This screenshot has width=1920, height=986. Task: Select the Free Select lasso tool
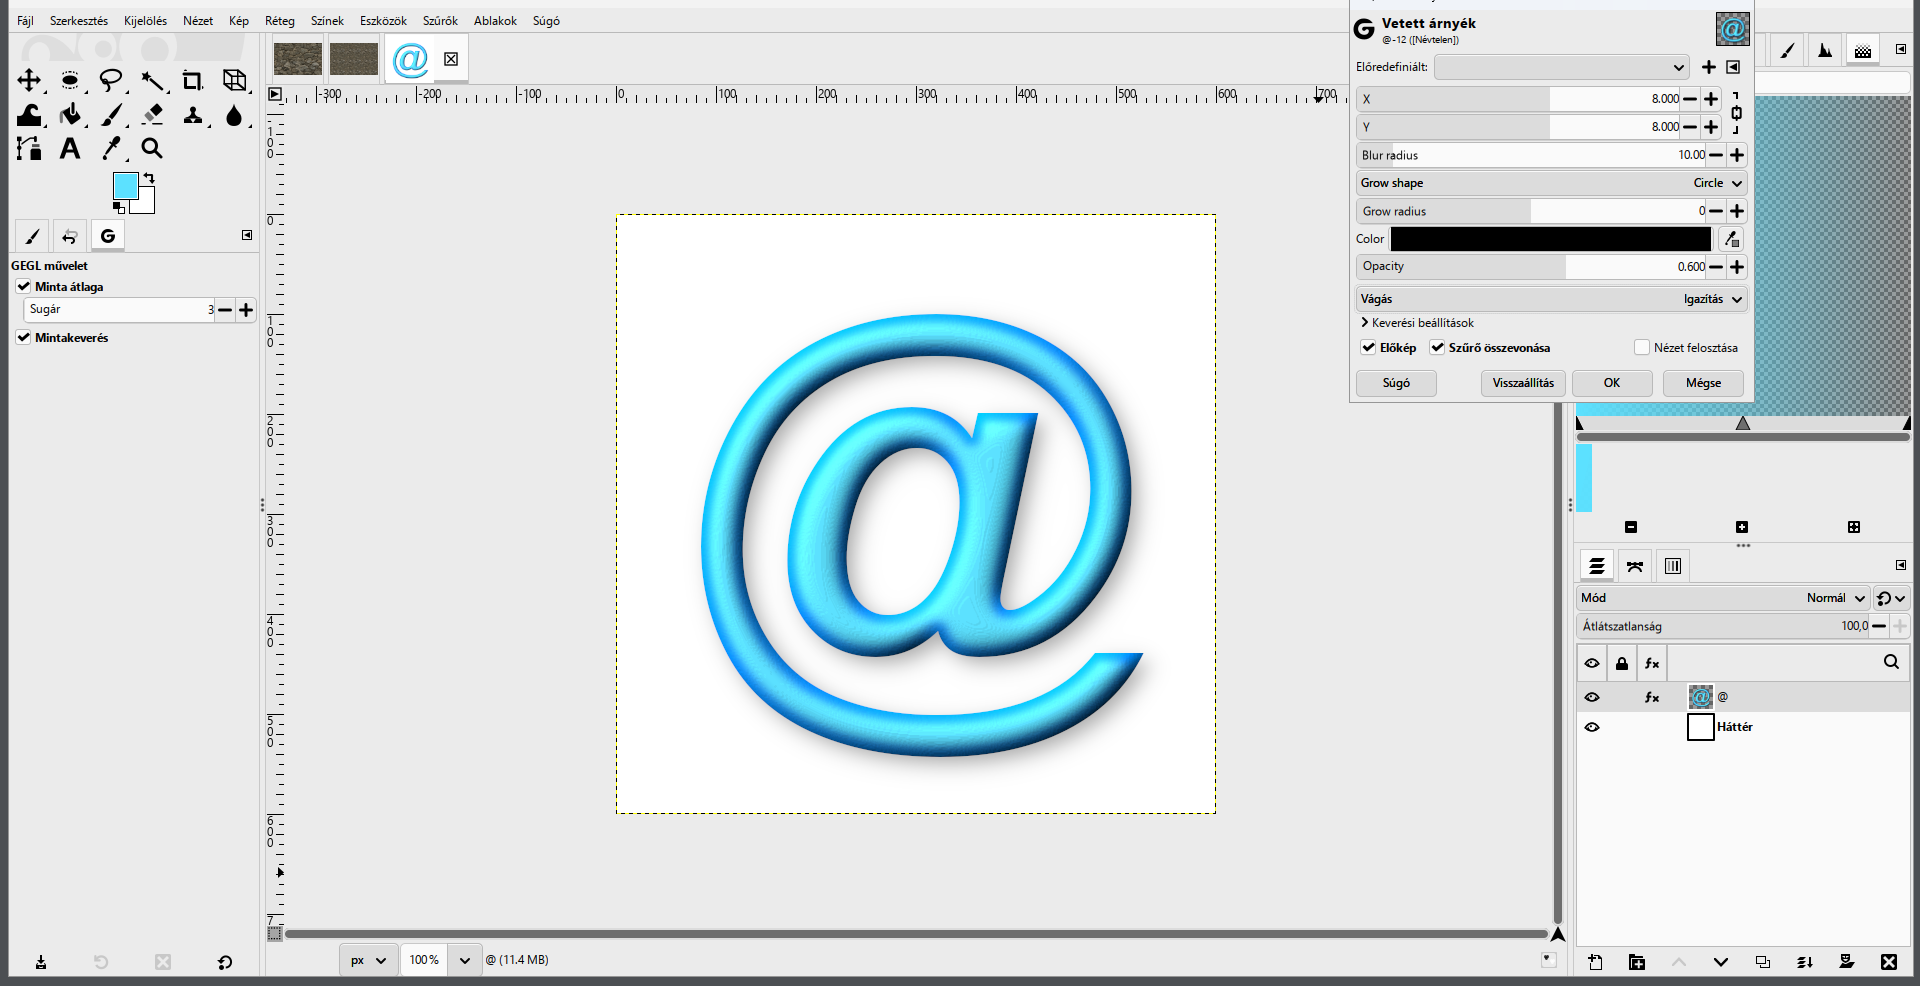click(111, 81)
